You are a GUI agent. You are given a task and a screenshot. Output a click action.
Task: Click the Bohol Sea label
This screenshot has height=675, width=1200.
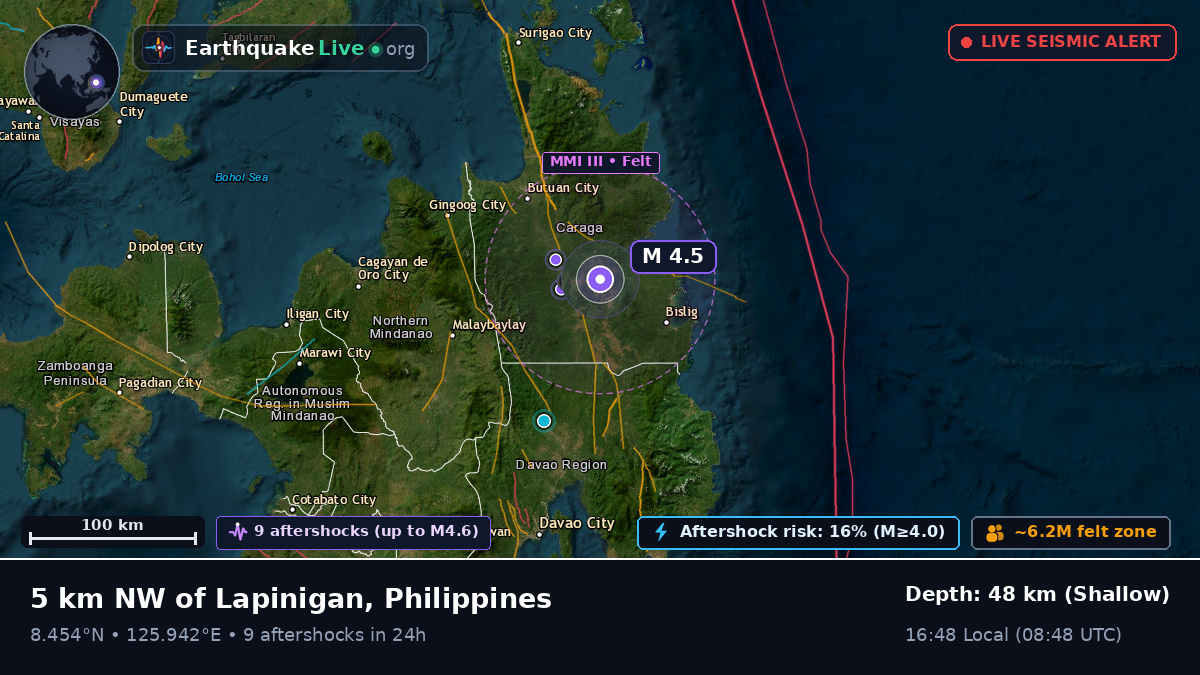click(x=241, y=178)
